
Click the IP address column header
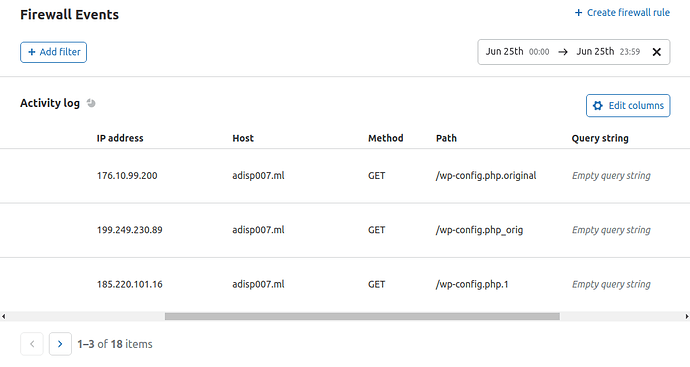[120, 138]
